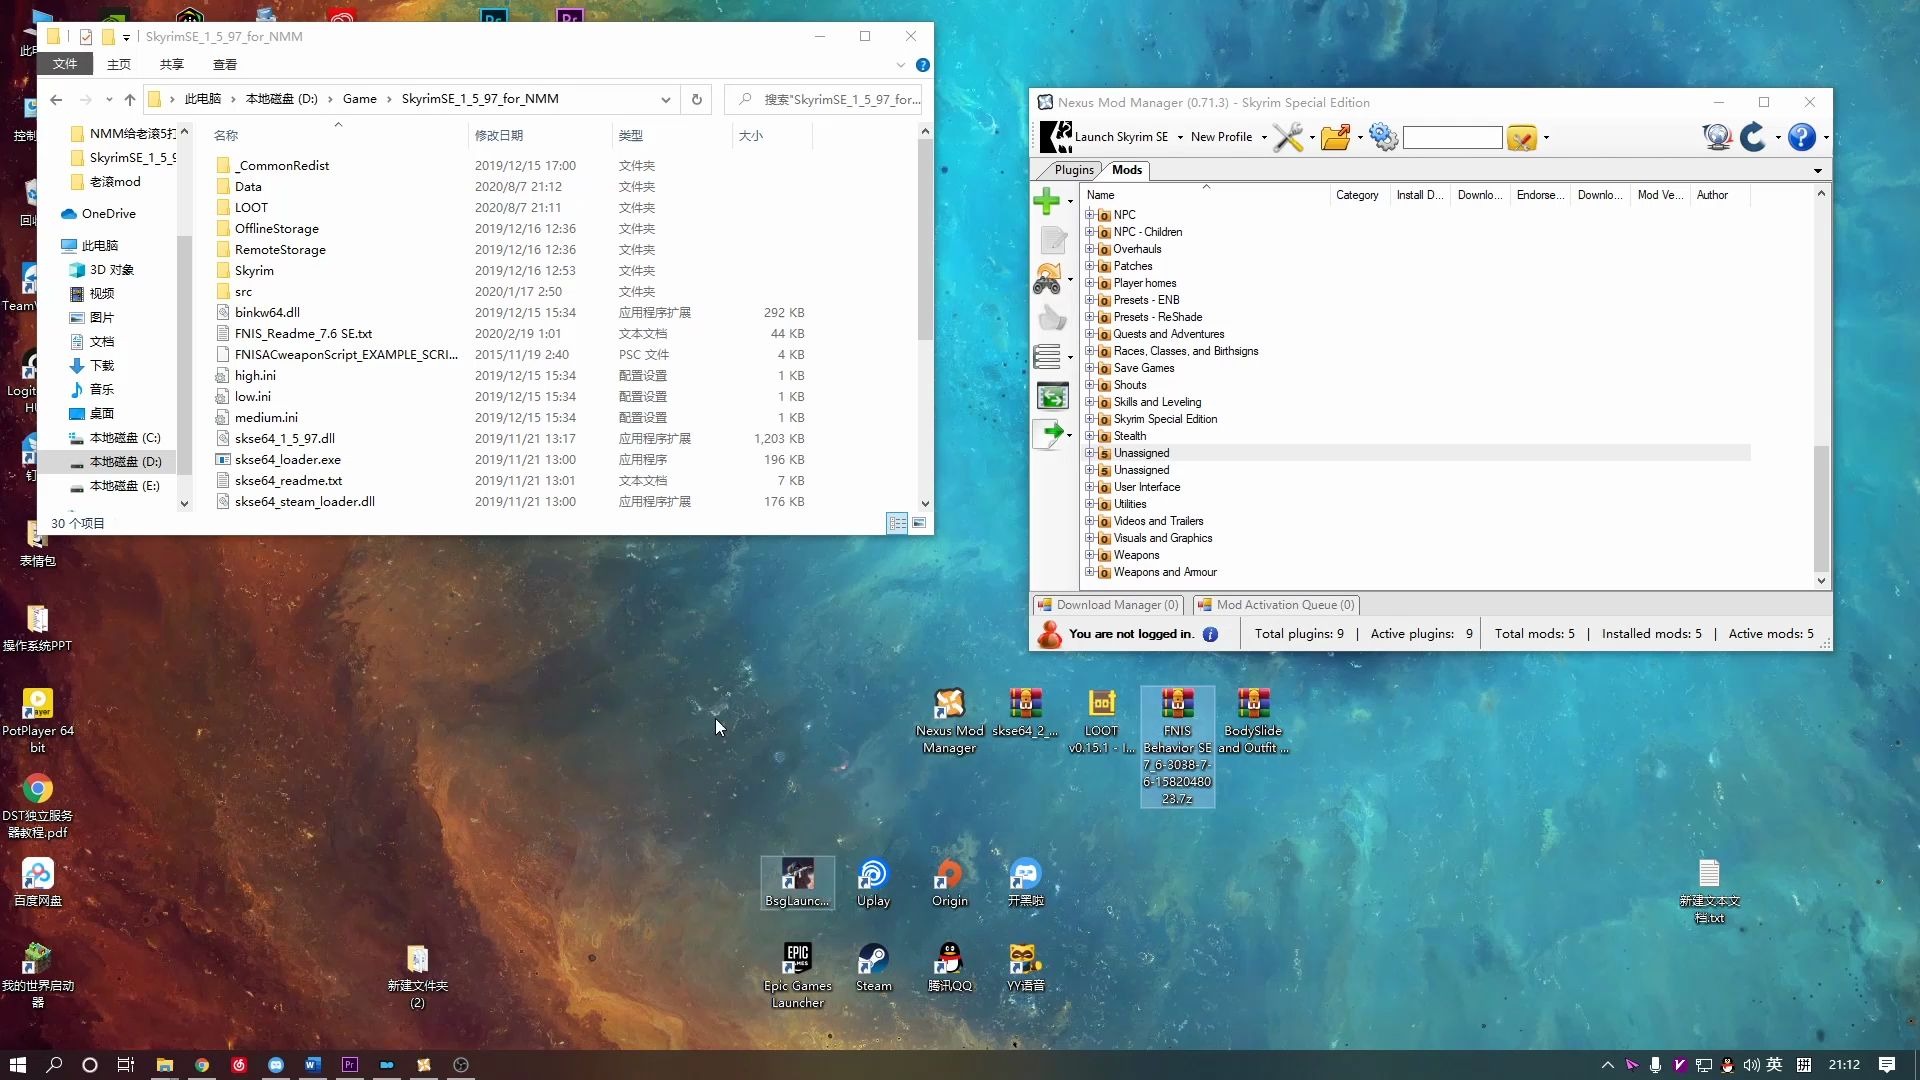Open the folder shortcut icon in NMM toolbar
1920x1080 pixels.
pyautogui.click(x=1335, y=137)
